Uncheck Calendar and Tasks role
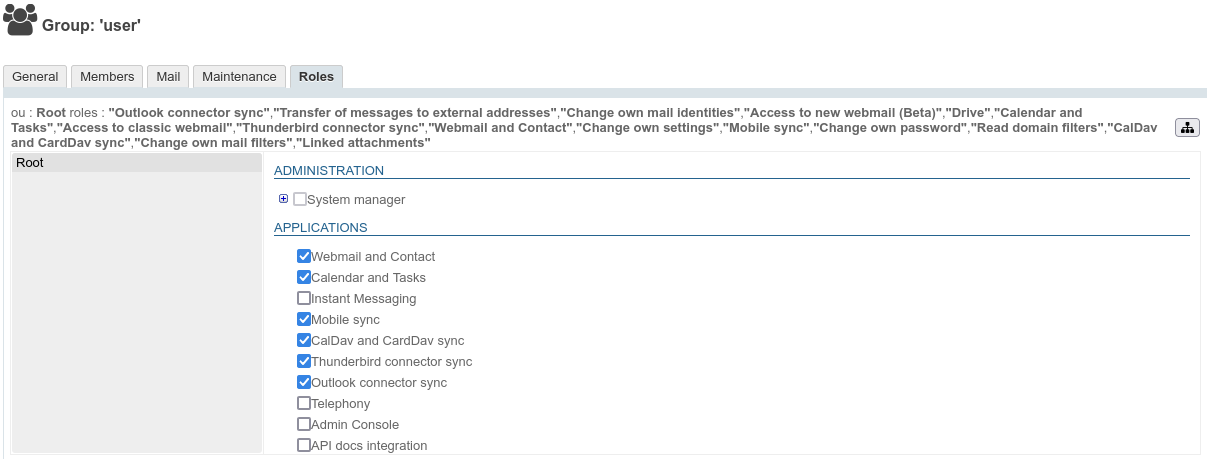 pyautogui.click(x=304, y=277)
